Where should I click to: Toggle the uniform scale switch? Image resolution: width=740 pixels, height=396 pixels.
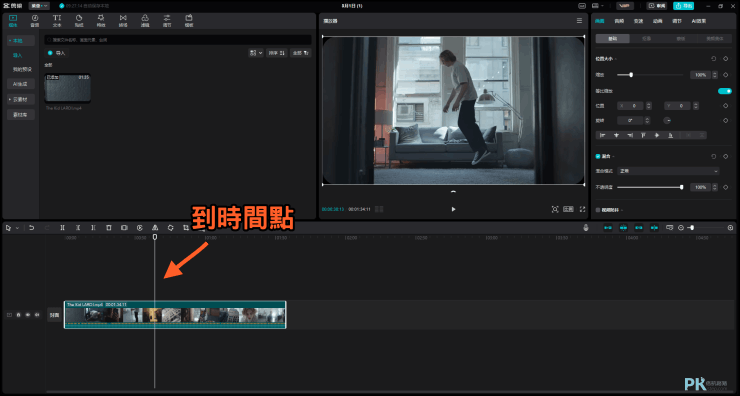click(x=724, y=91)
